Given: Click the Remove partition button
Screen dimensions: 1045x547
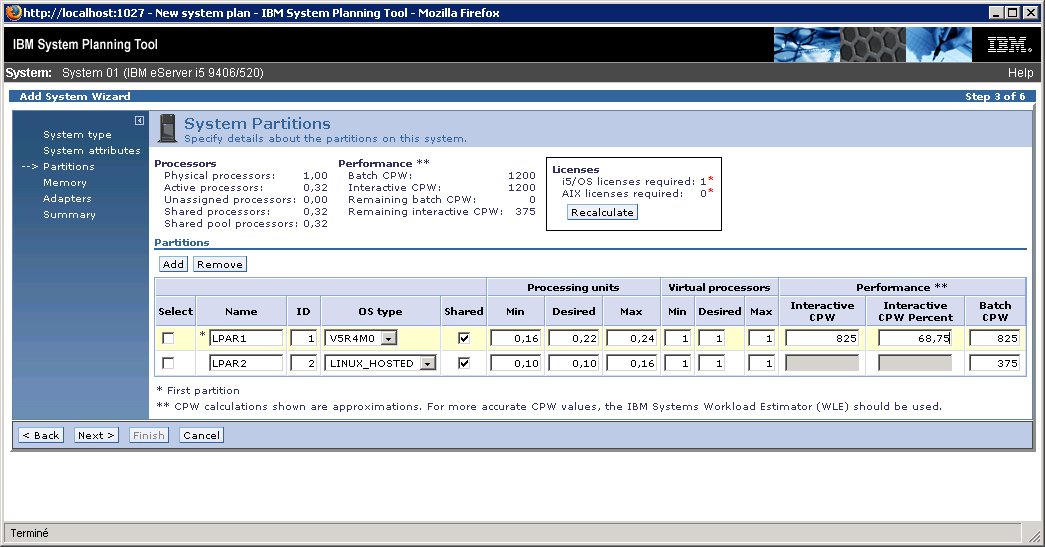Looking at the screenshot, I should 220,265.
